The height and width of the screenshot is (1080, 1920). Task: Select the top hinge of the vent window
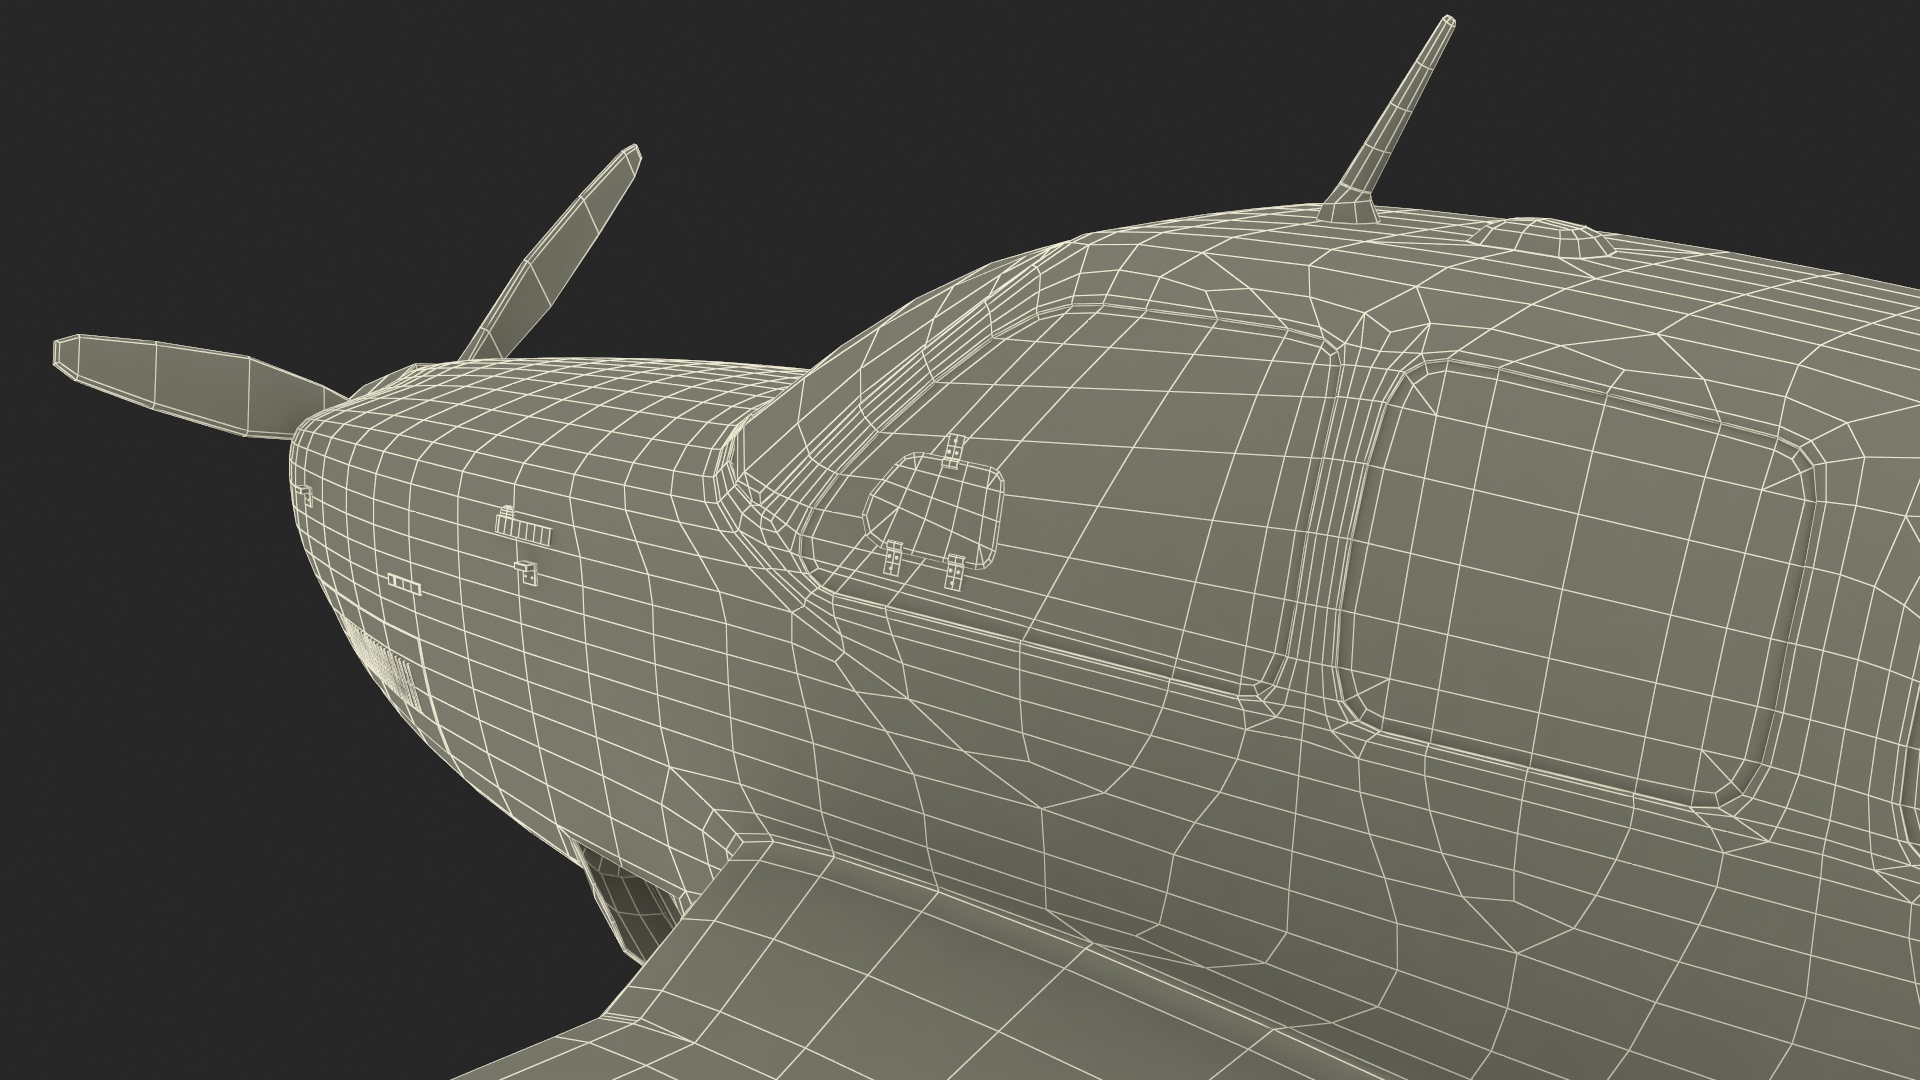(x=955, y=453)
